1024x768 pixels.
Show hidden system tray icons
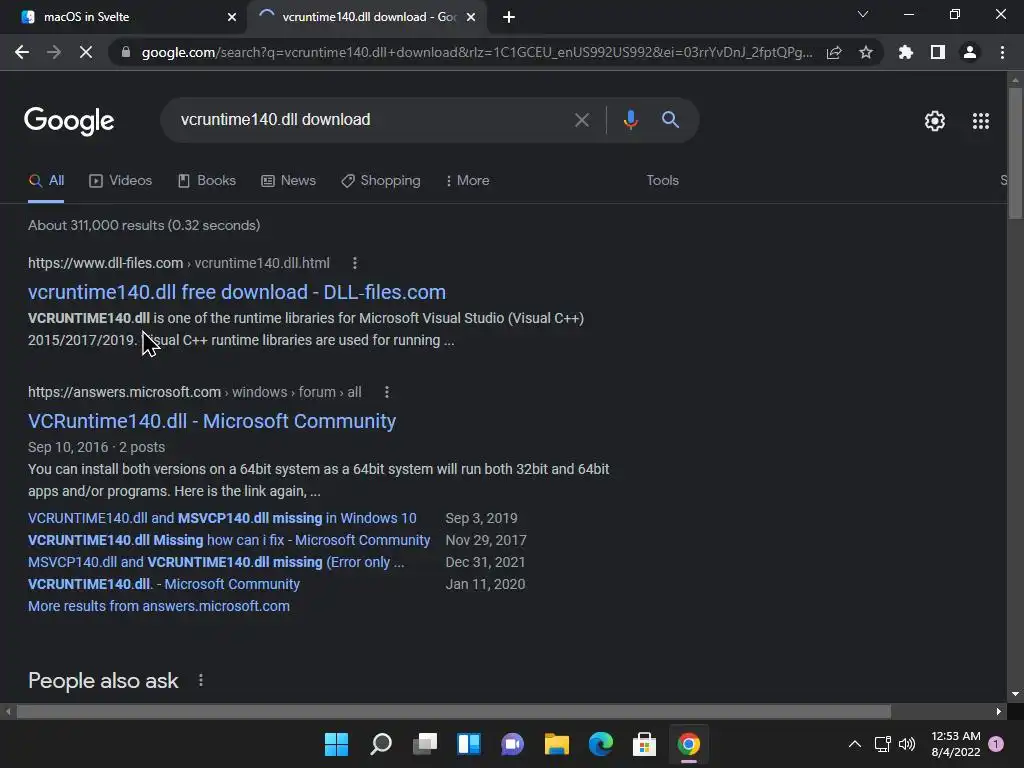click(854, 744)
